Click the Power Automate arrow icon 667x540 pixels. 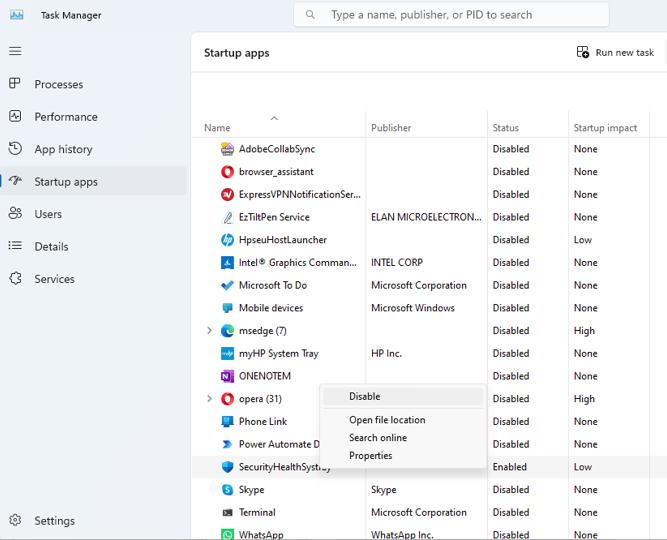[227, 444]
